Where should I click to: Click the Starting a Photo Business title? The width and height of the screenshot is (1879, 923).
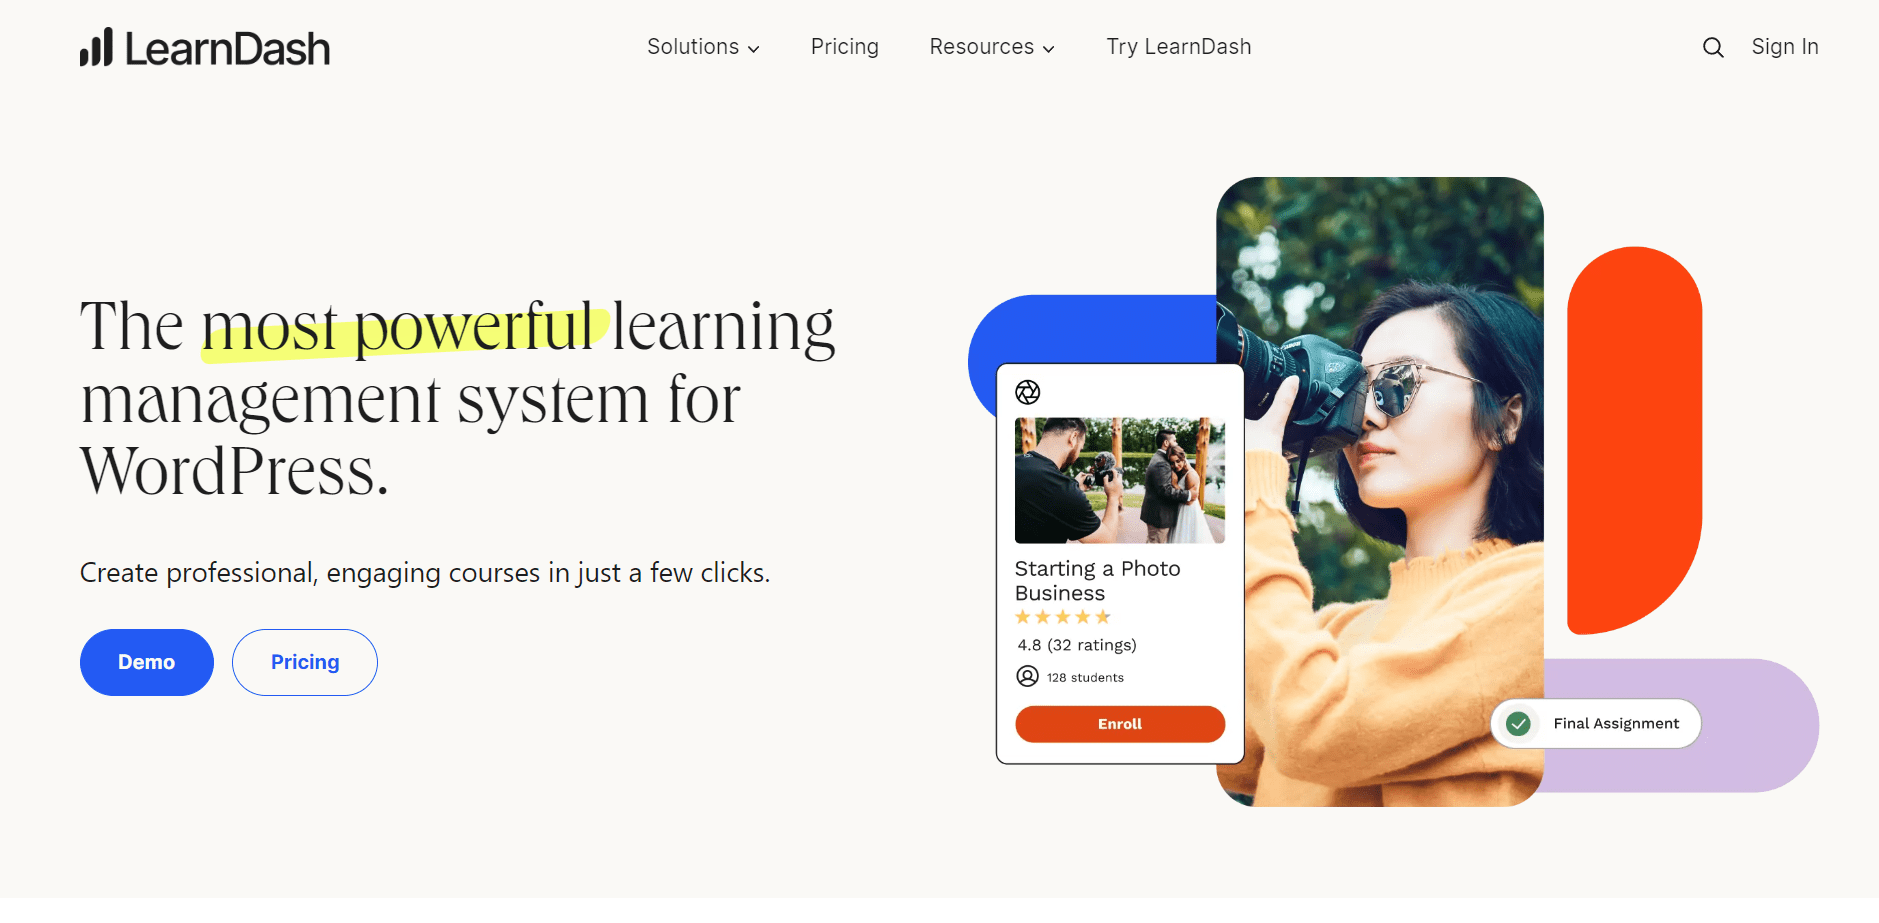coord(1097,581)
